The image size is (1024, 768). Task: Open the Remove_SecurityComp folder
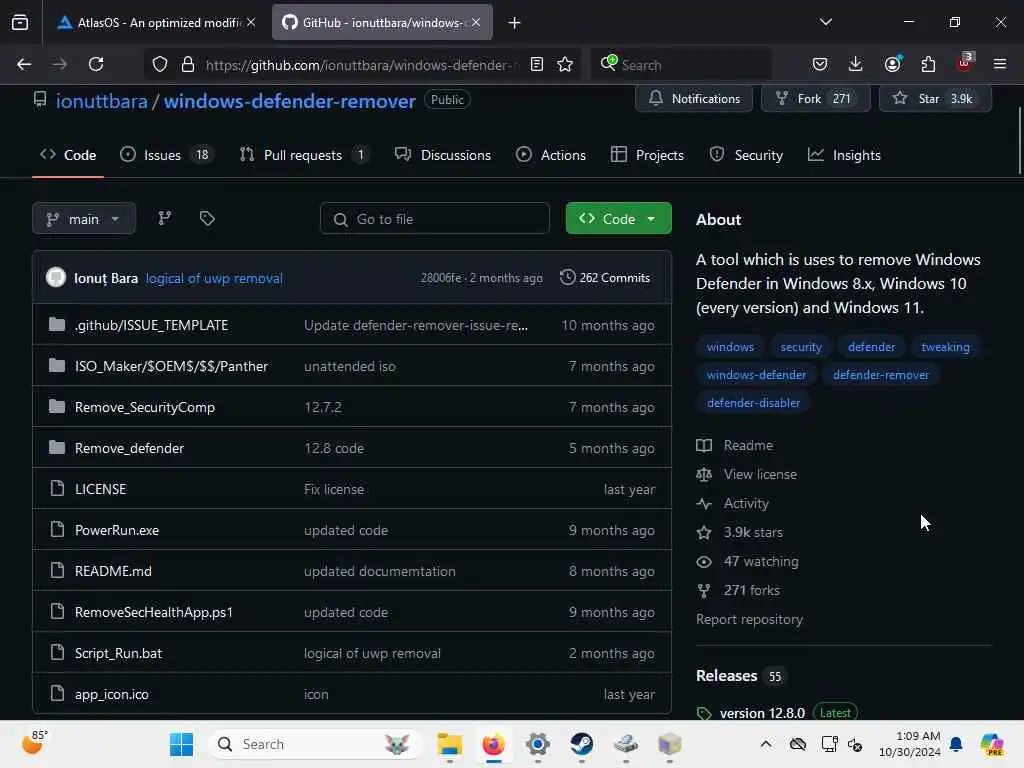[144, 407]
